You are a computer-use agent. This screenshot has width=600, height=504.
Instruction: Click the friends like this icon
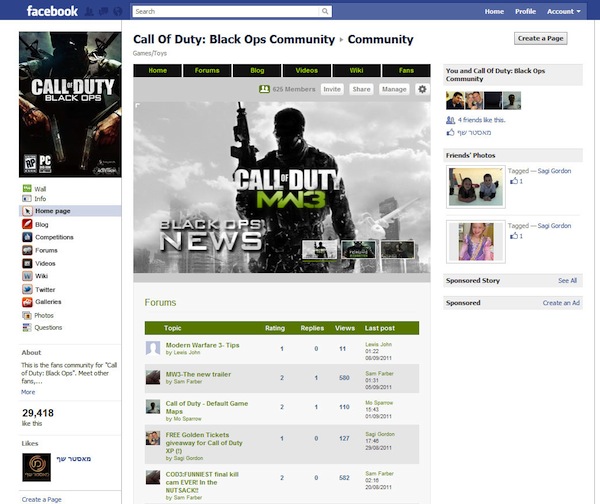(450, 120)
